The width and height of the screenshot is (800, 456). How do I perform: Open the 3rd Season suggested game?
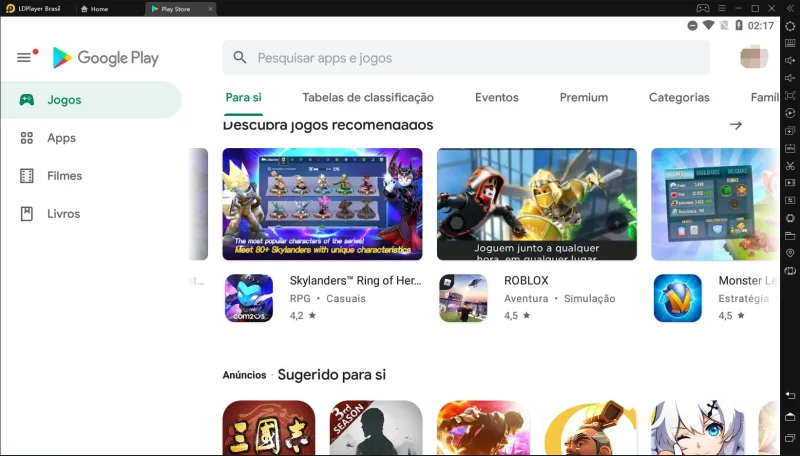point(376,428)
